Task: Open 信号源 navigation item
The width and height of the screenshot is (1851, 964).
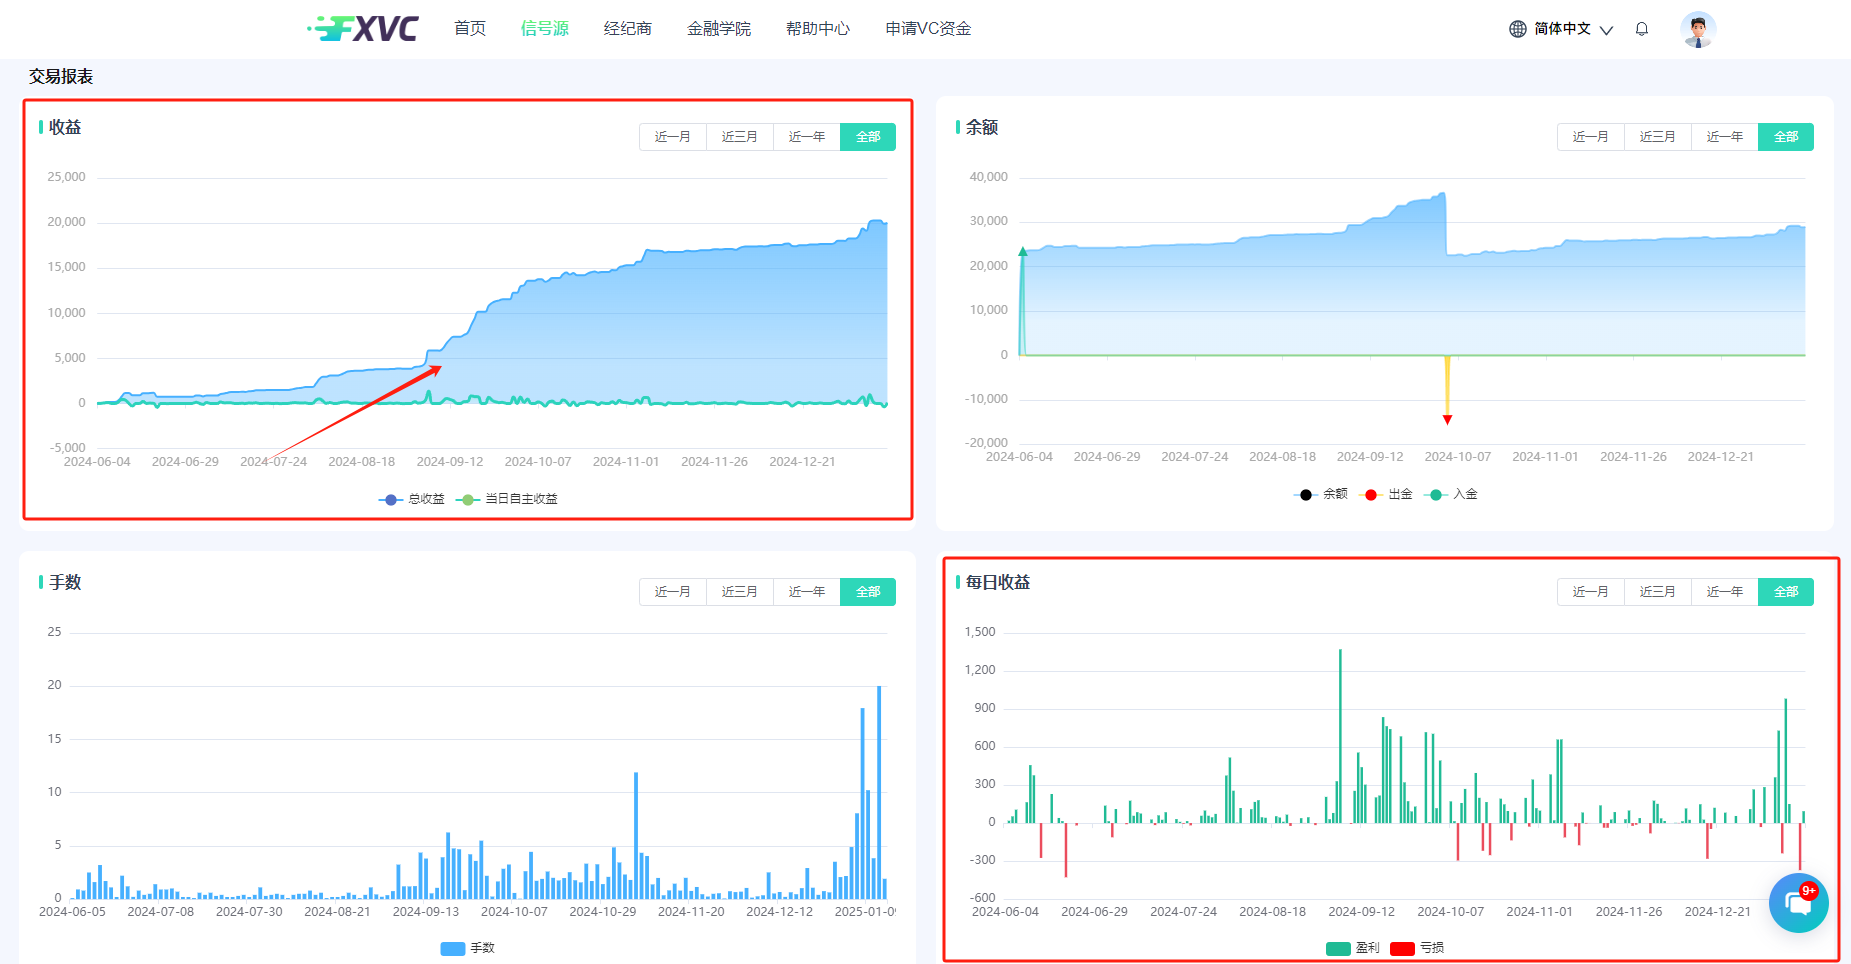Action: 545,28
